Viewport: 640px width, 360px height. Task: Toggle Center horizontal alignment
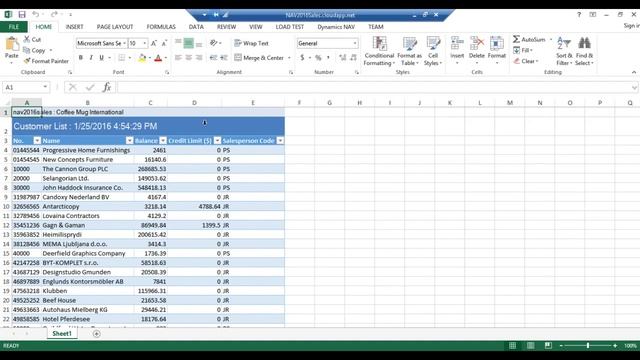189,58
